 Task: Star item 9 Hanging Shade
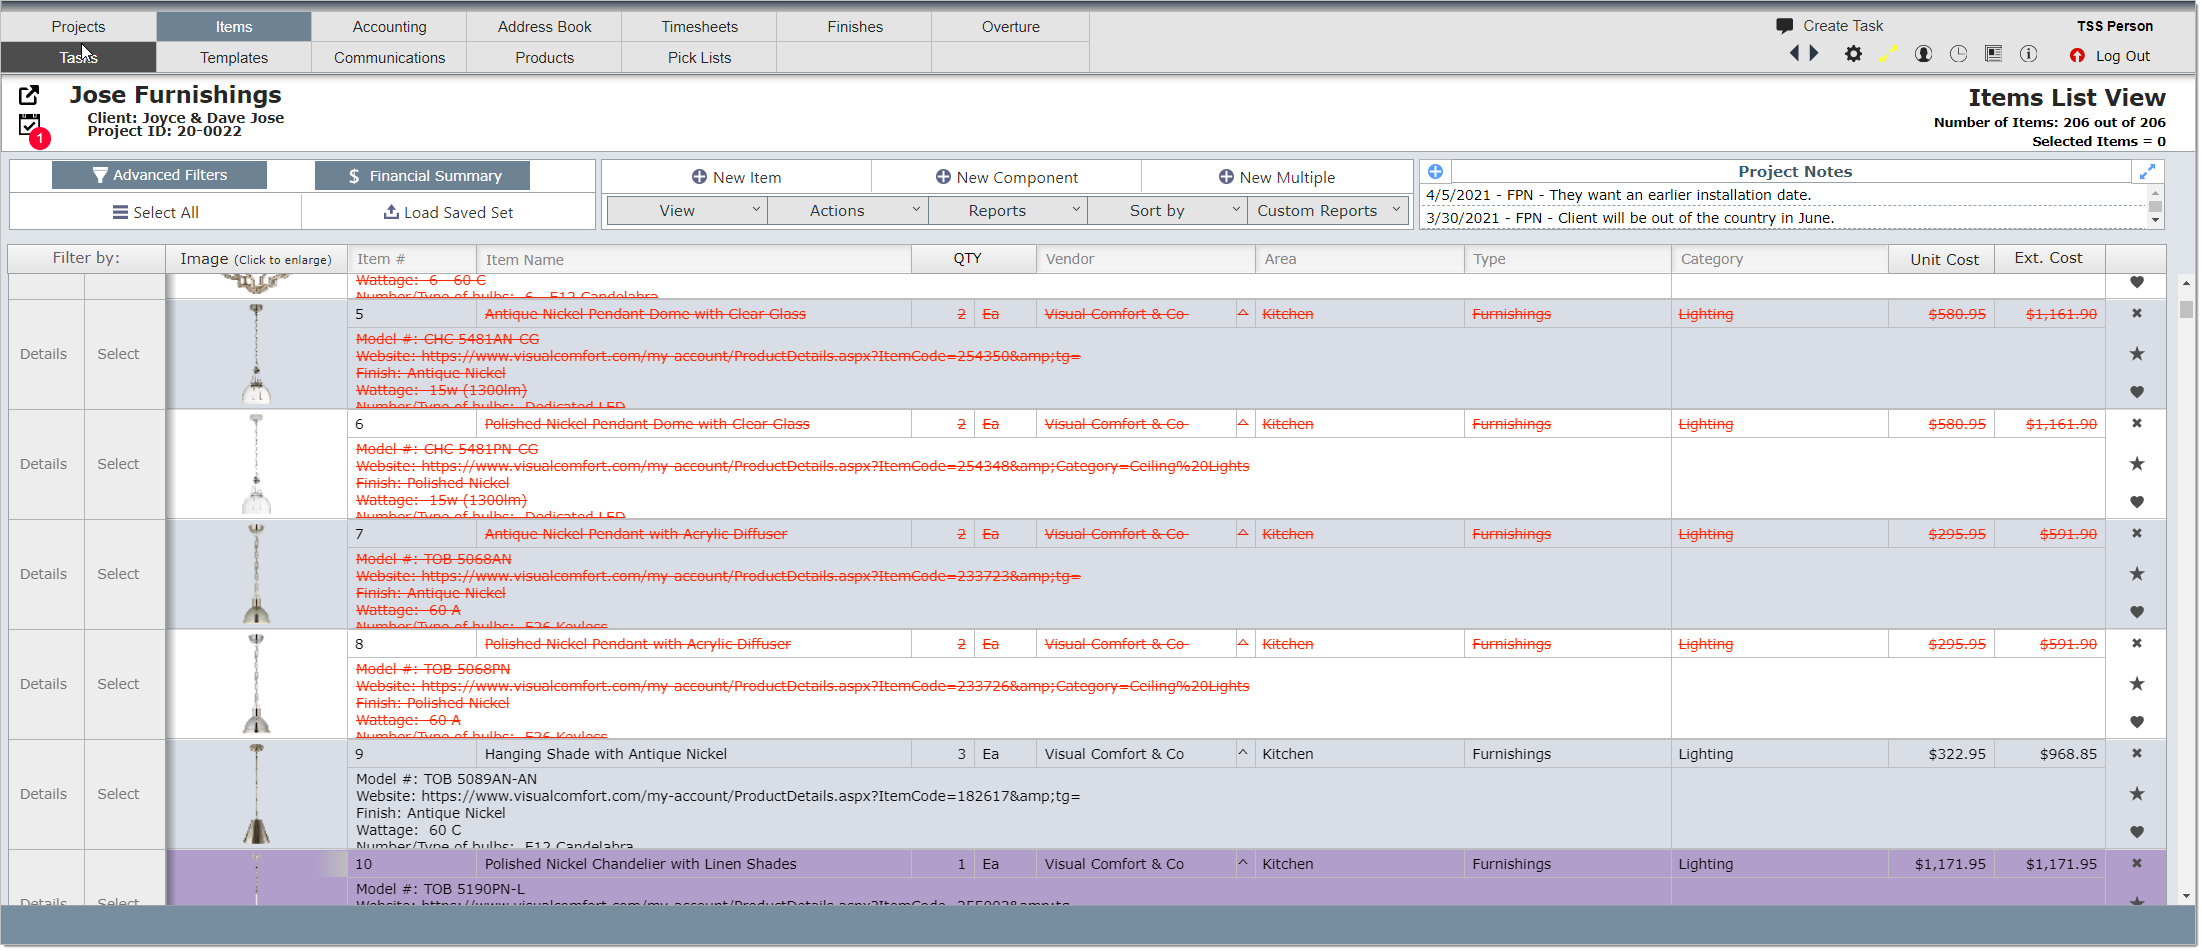point(2137,794)
